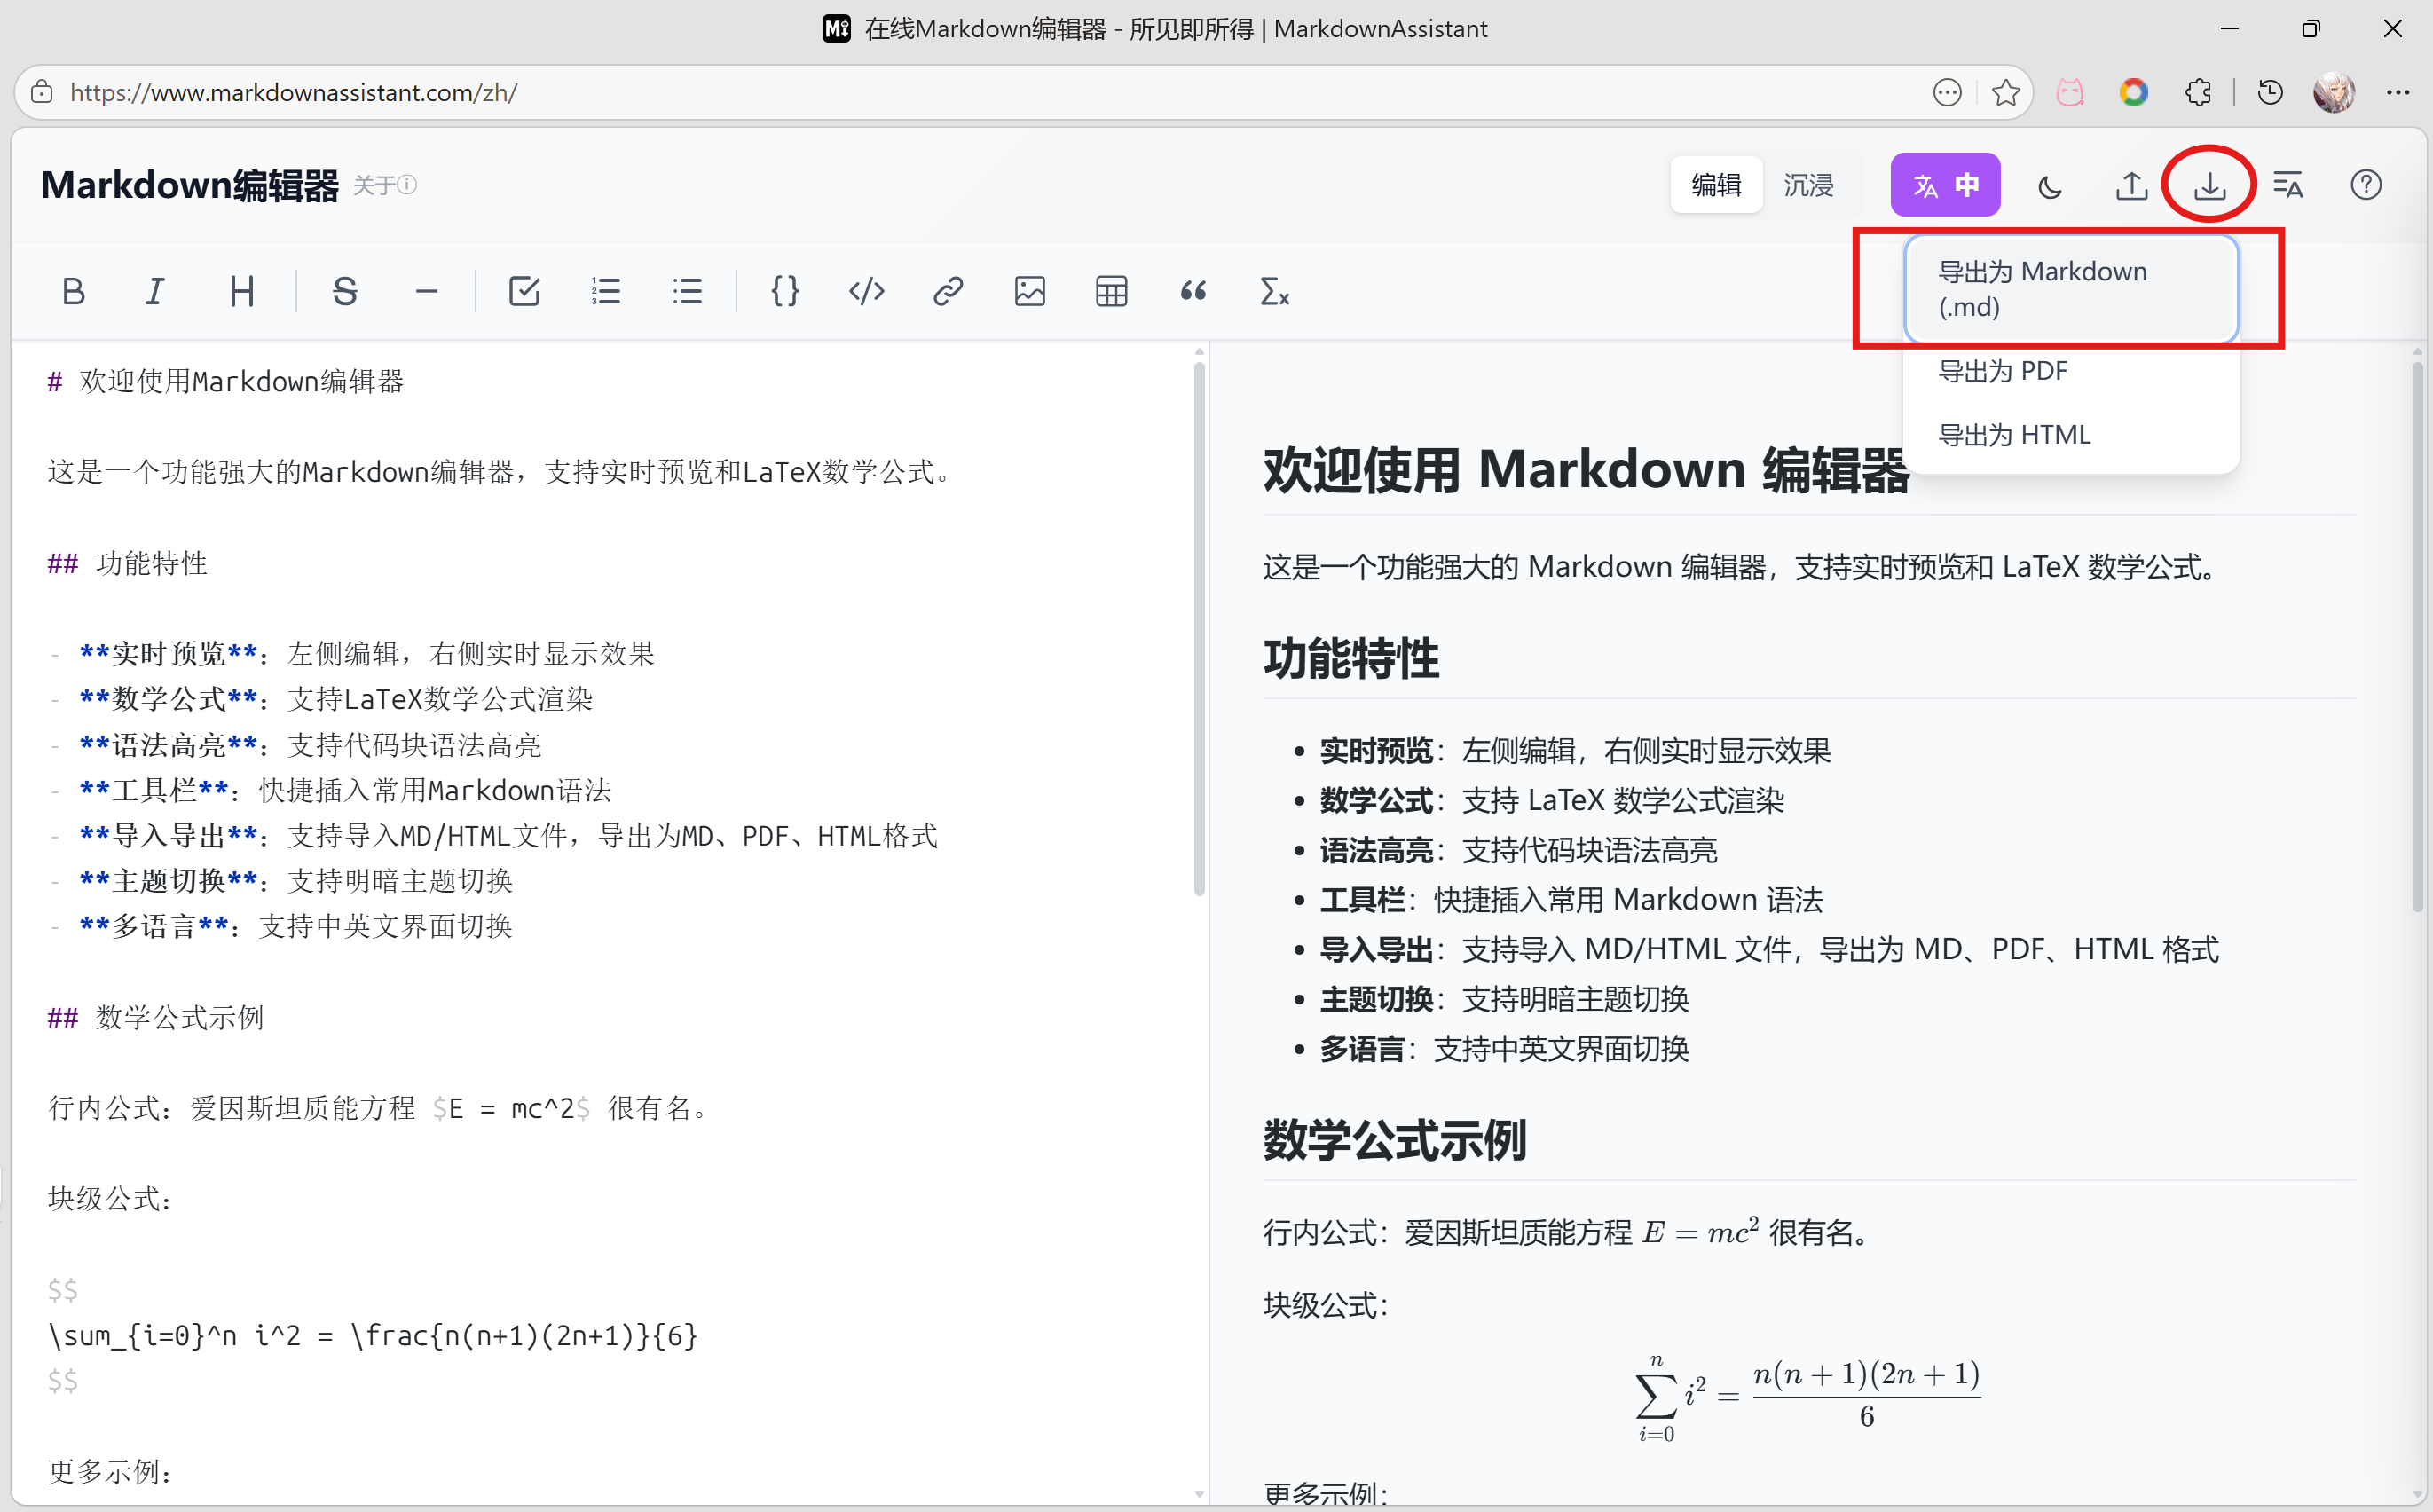Insert horizontal rule line
2433x1512 pixels.
pyautogui.click(x=427, y=291)
